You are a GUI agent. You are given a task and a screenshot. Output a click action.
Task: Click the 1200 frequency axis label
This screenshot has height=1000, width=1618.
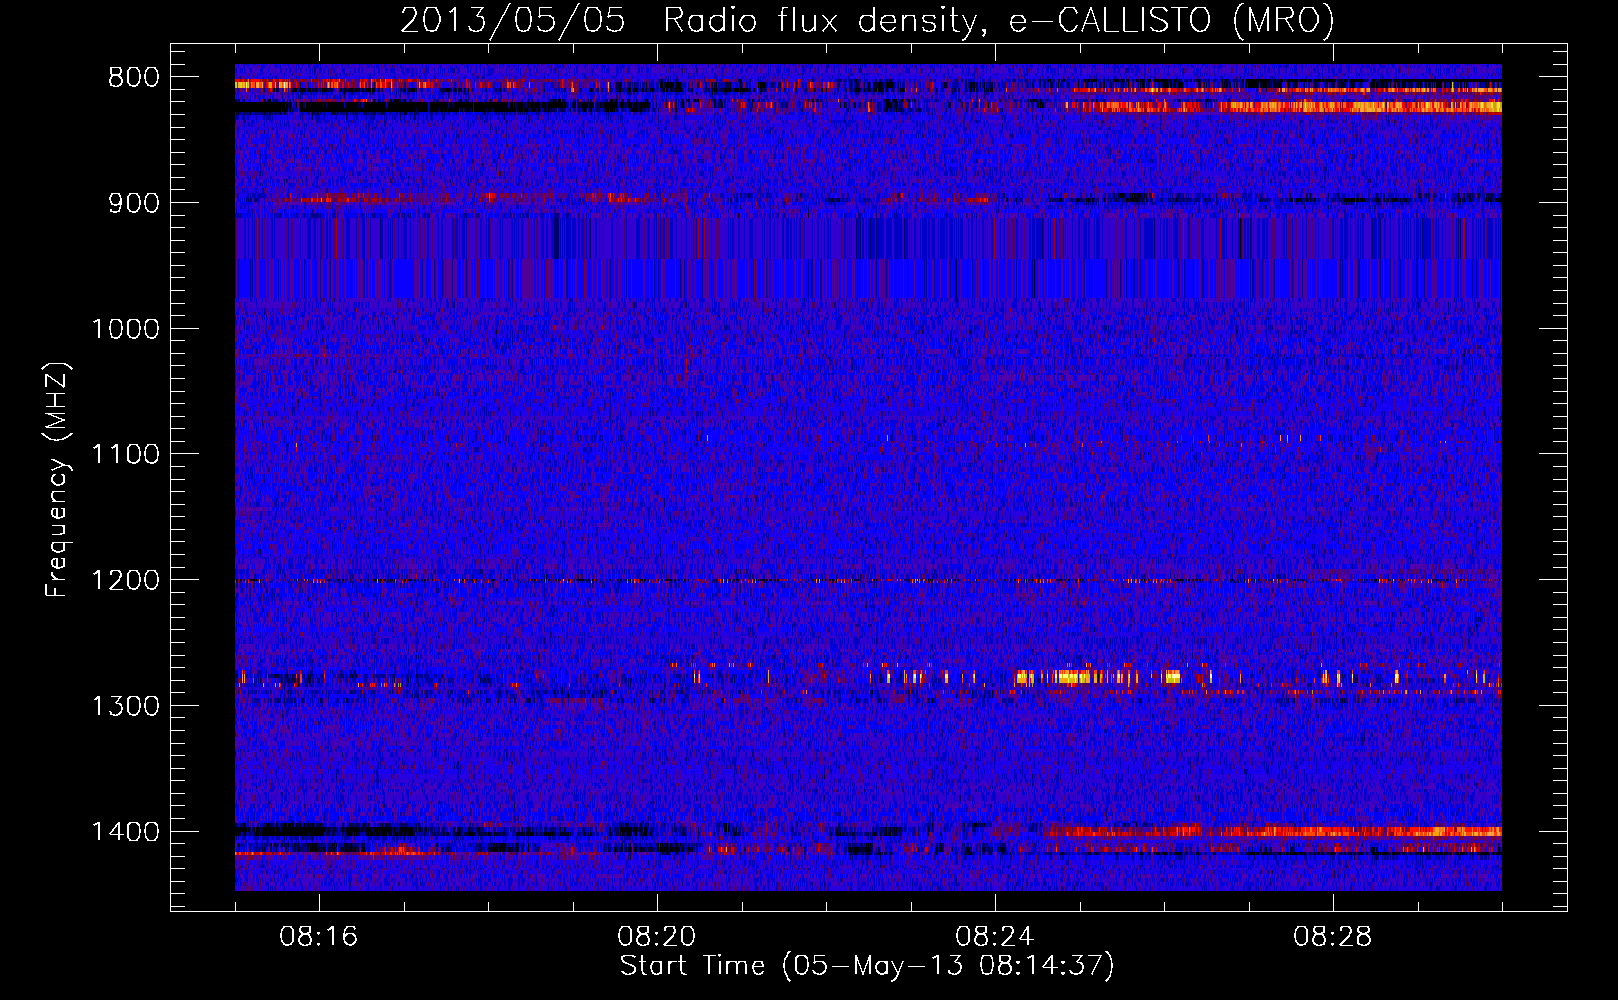tap(125, 580)
